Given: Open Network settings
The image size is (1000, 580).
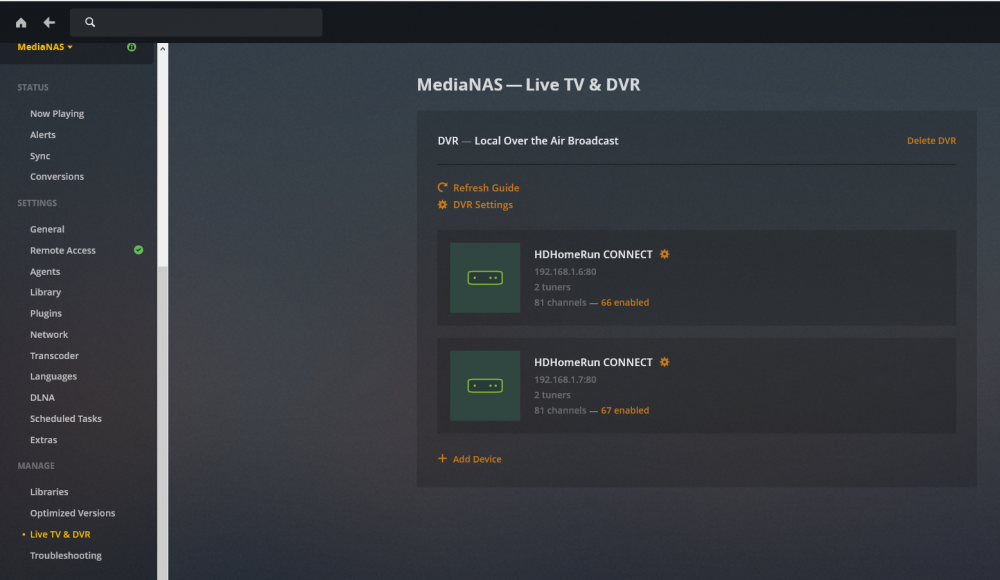Looking at the screenshot, I should 48,334.
